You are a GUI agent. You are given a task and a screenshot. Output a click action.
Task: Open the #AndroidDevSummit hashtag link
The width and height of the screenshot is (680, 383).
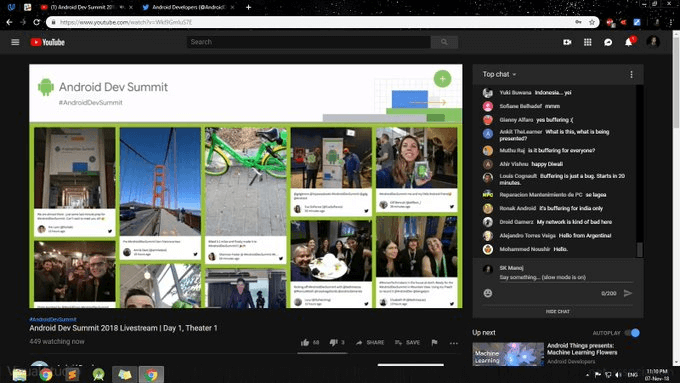click(x=53, y=319)
